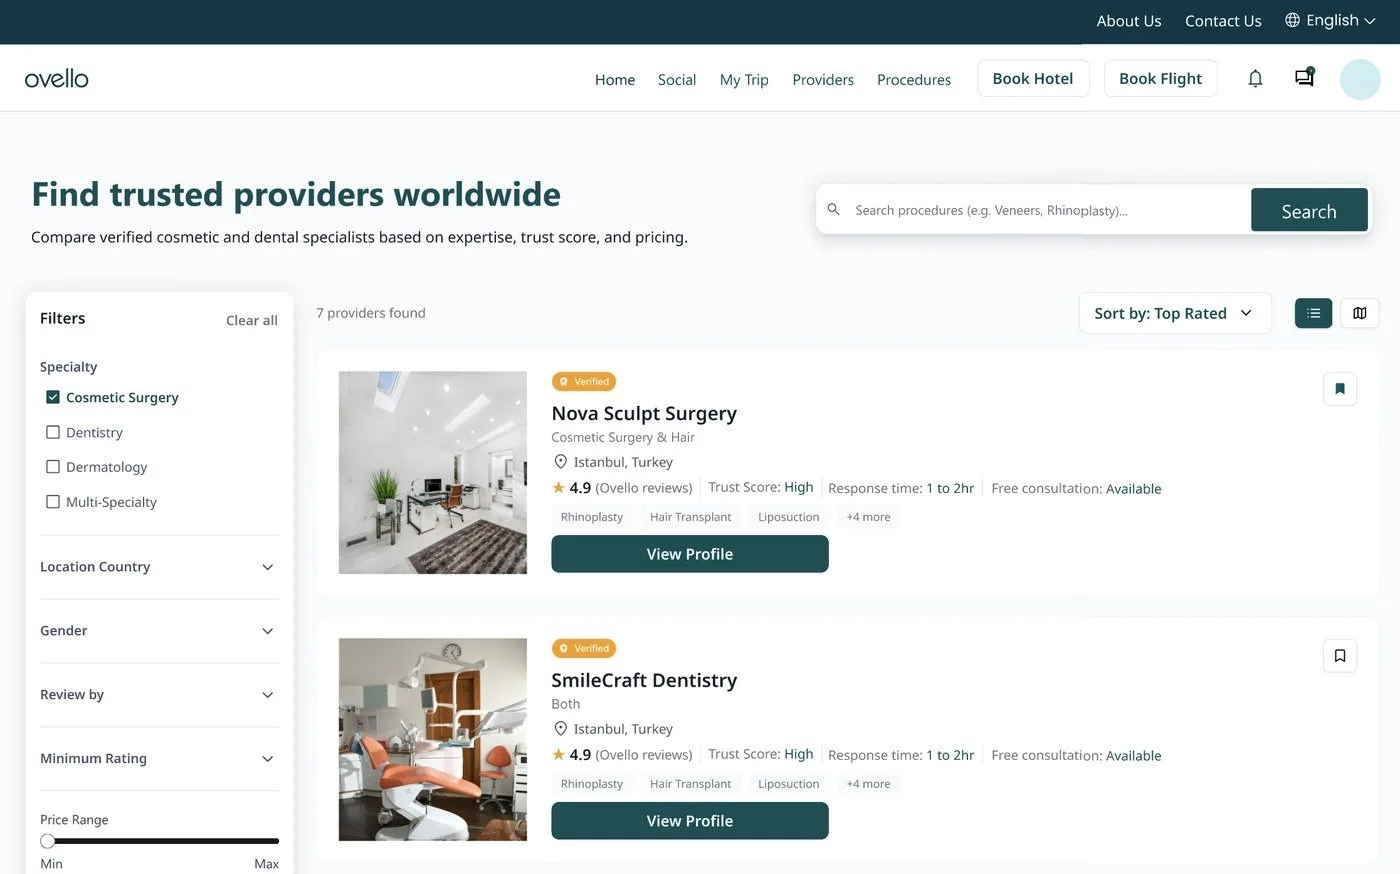Click the Price Range slider track
The width and height of the screenshot is (1400, 874).
click(160, 841)
